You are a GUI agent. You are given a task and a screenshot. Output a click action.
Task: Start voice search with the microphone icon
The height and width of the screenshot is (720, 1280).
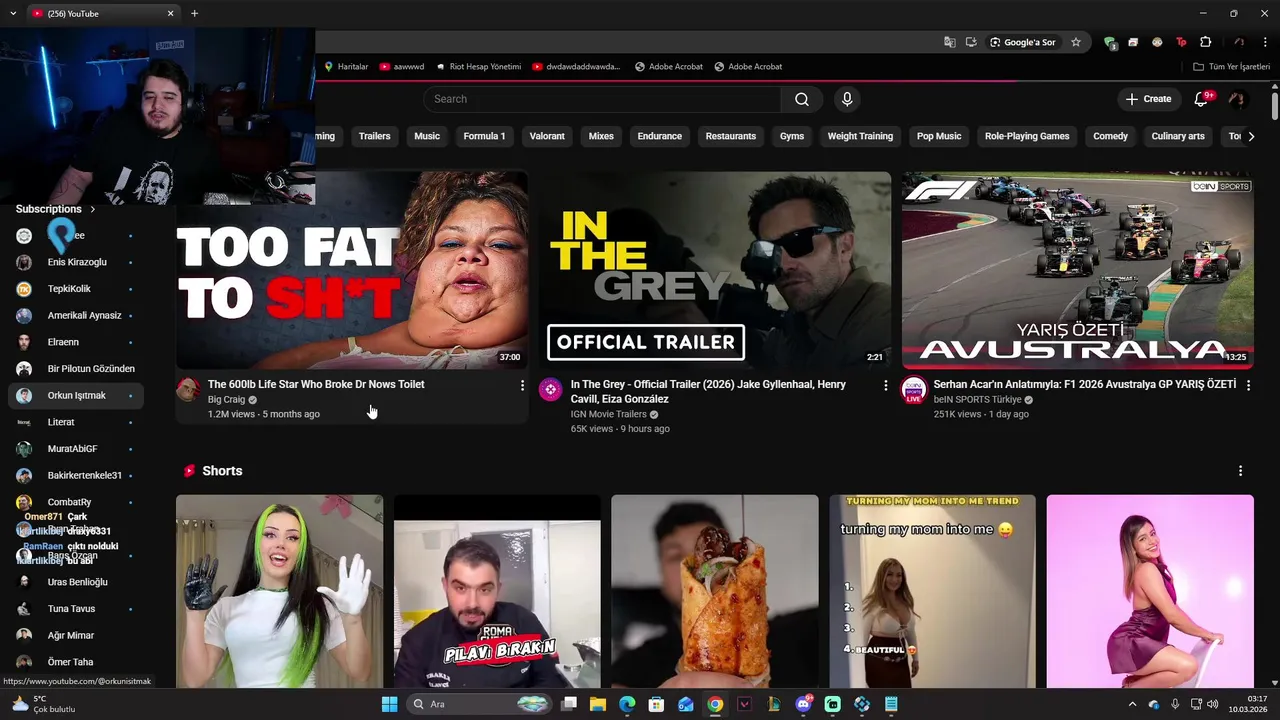[847, 99]
